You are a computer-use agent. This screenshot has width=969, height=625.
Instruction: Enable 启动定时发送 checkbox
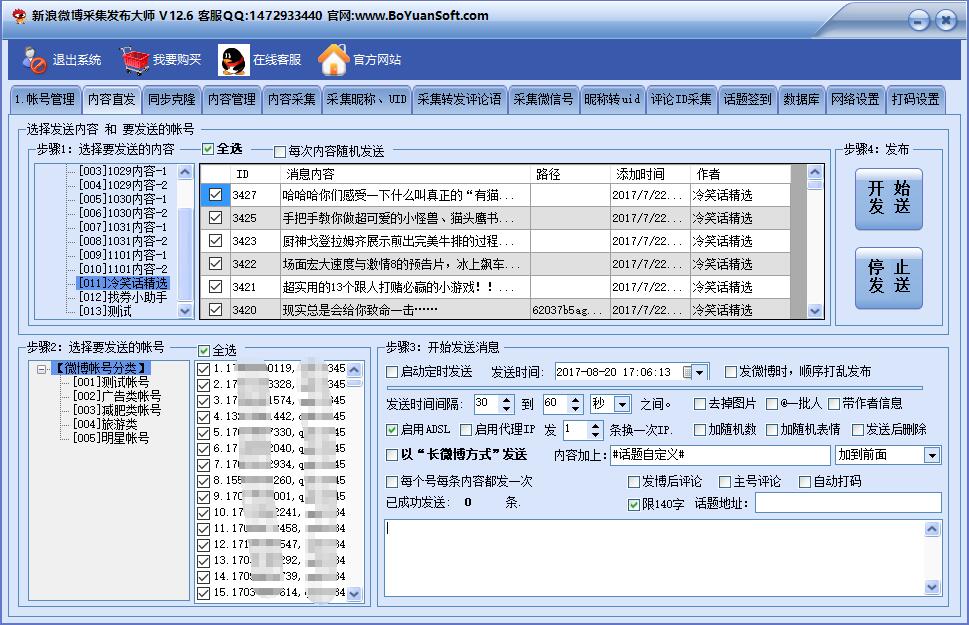392,372
